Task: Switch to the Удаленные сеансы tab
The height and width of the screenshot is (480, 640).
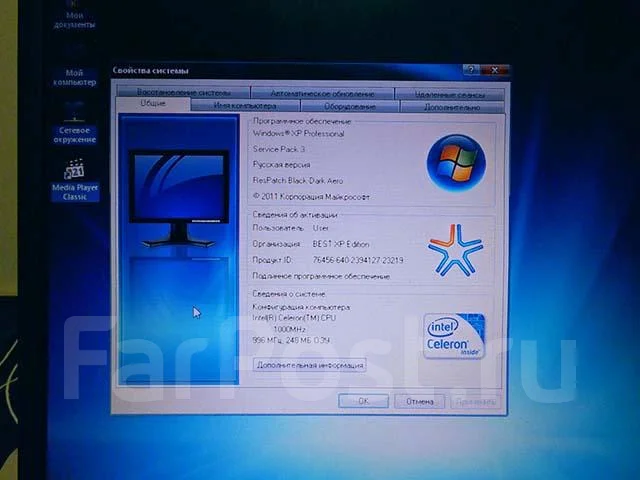Action: click(x=450, y=95)
